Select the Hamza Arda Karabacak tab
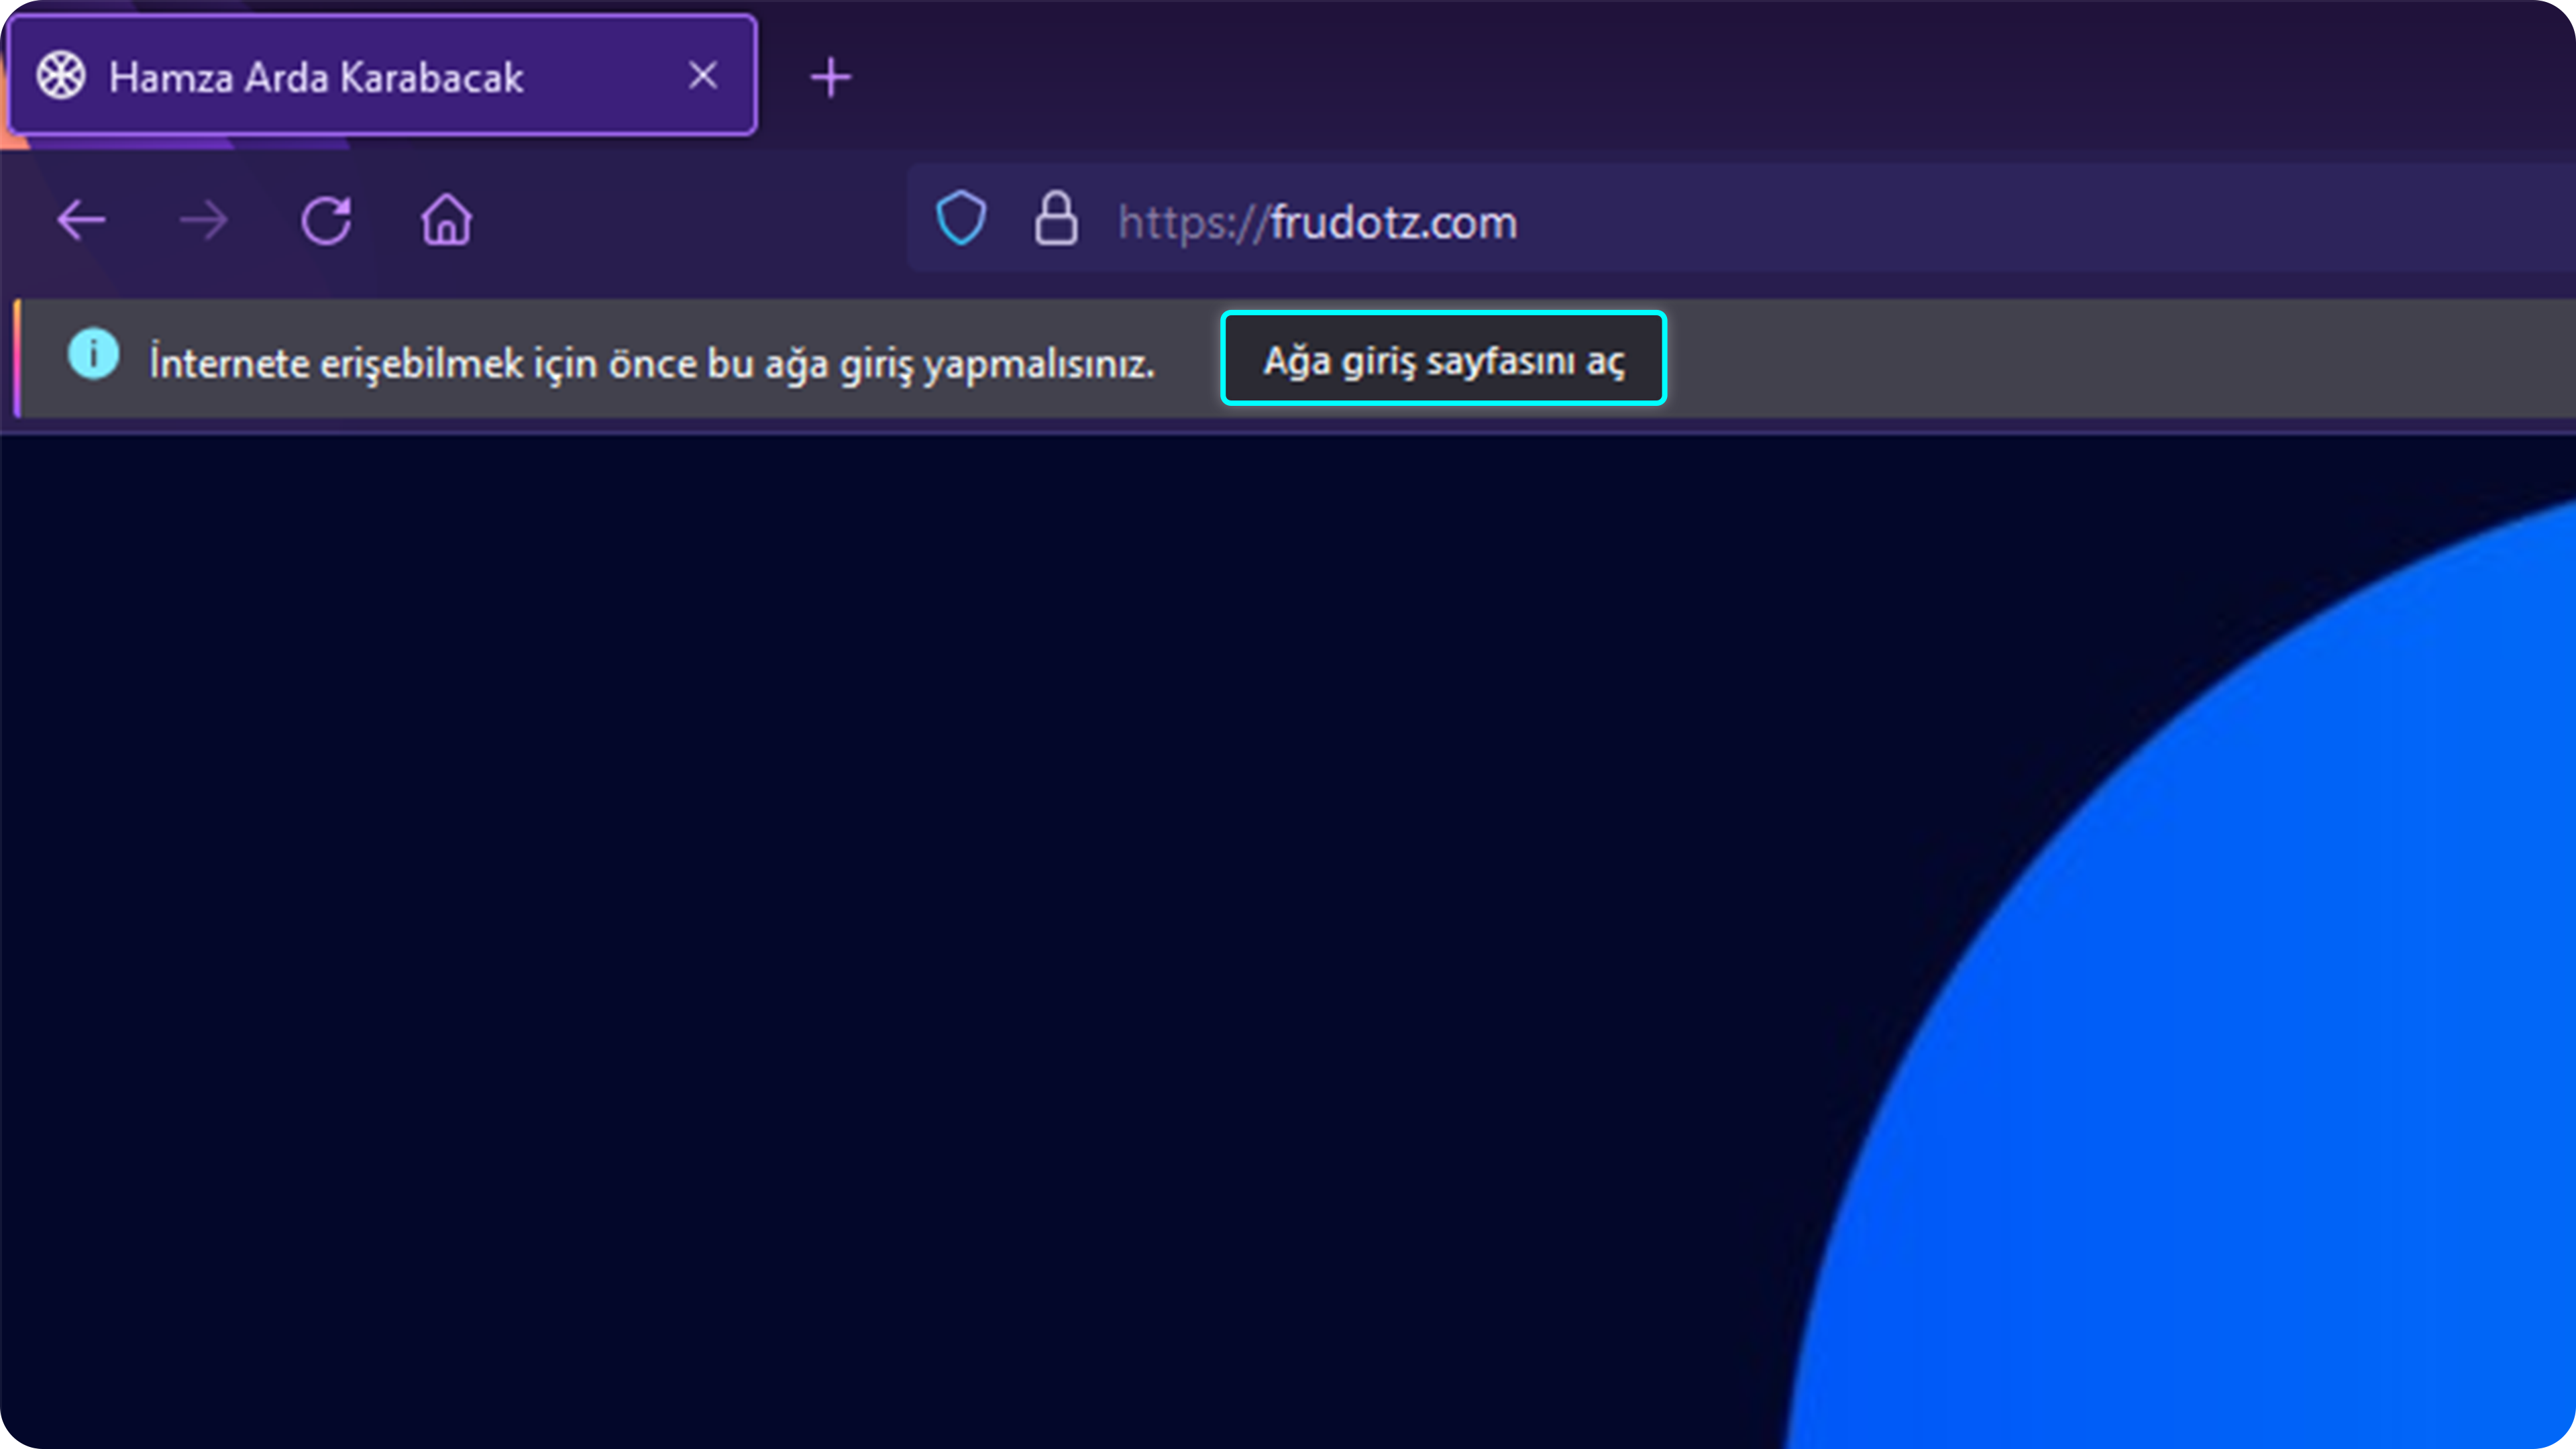This screenshot has width=2576, height=1449. (382, 76)
